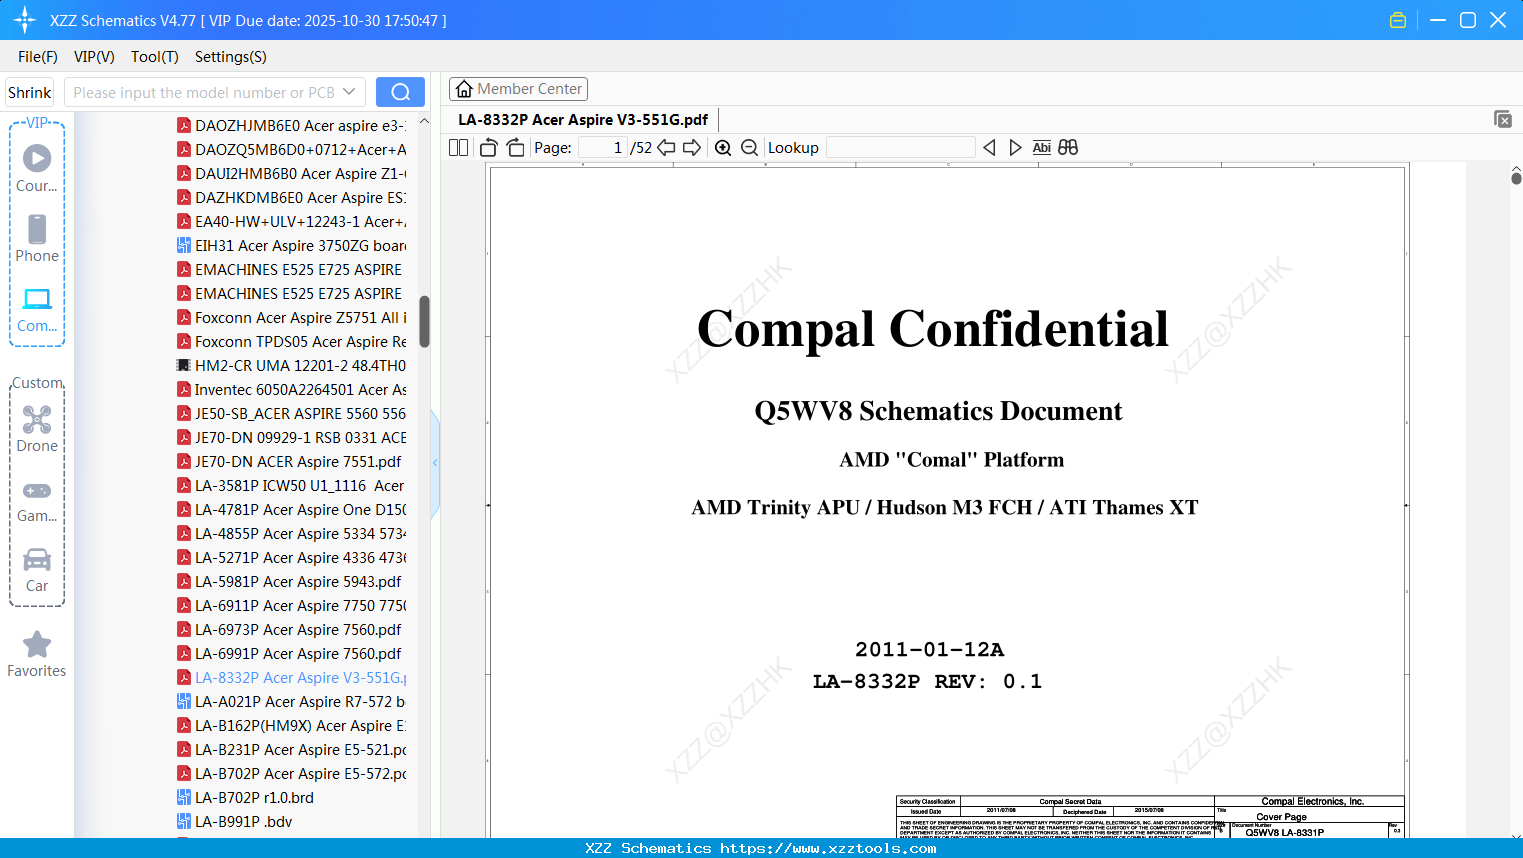Find next lookup match triangle

point(1015,148)
